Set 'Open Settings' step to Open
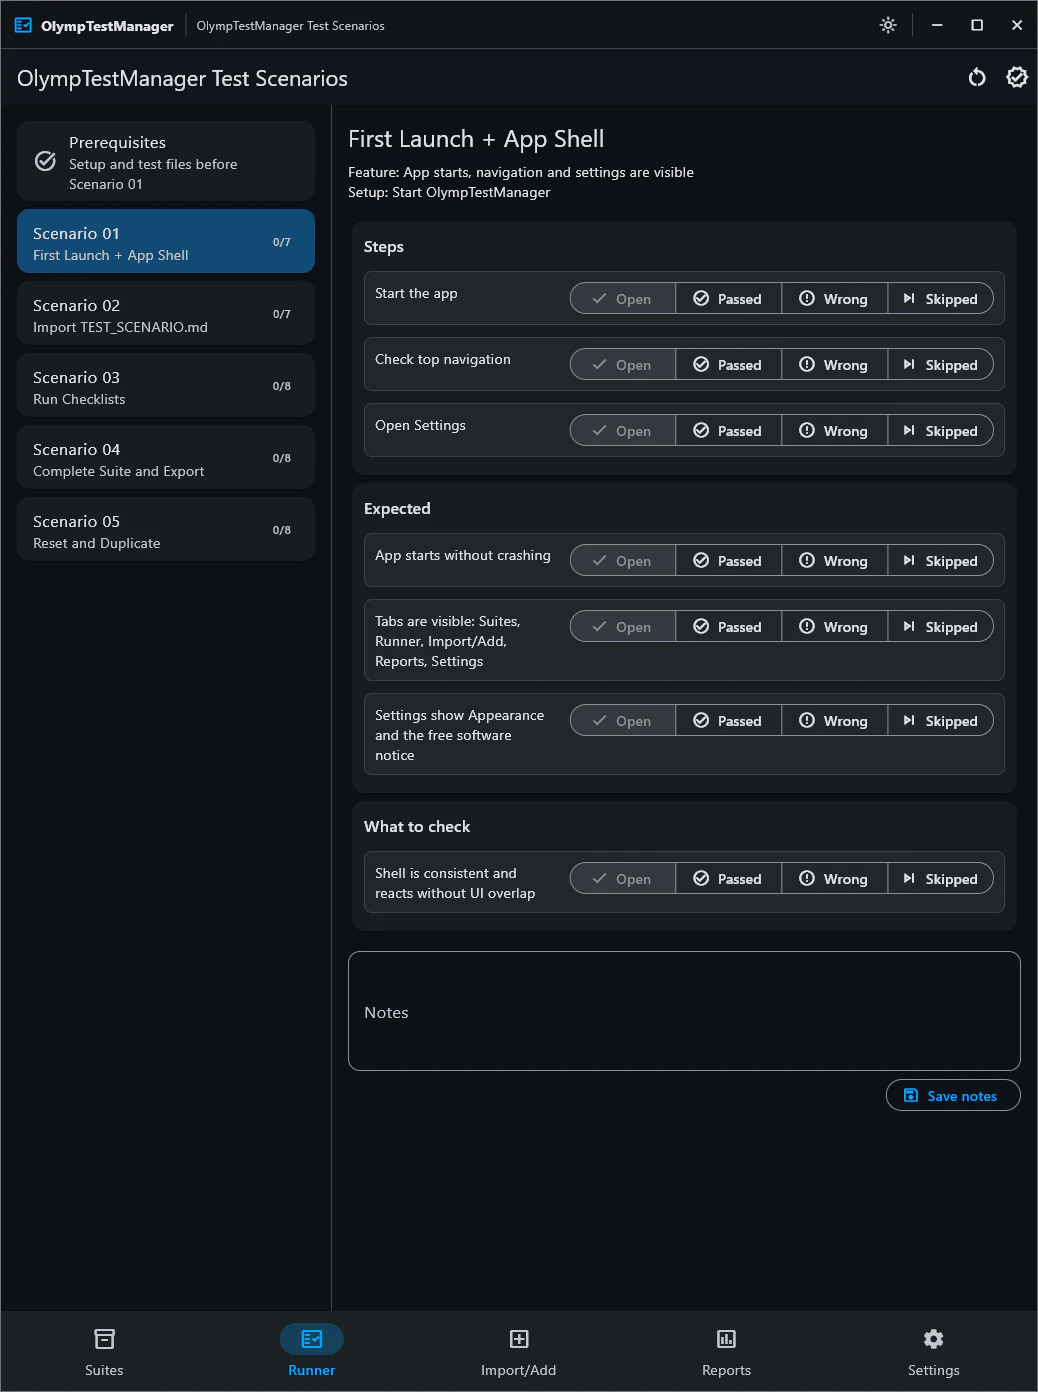The width and height of the screenshot is (1038, 1392). (x=623, y=430)
